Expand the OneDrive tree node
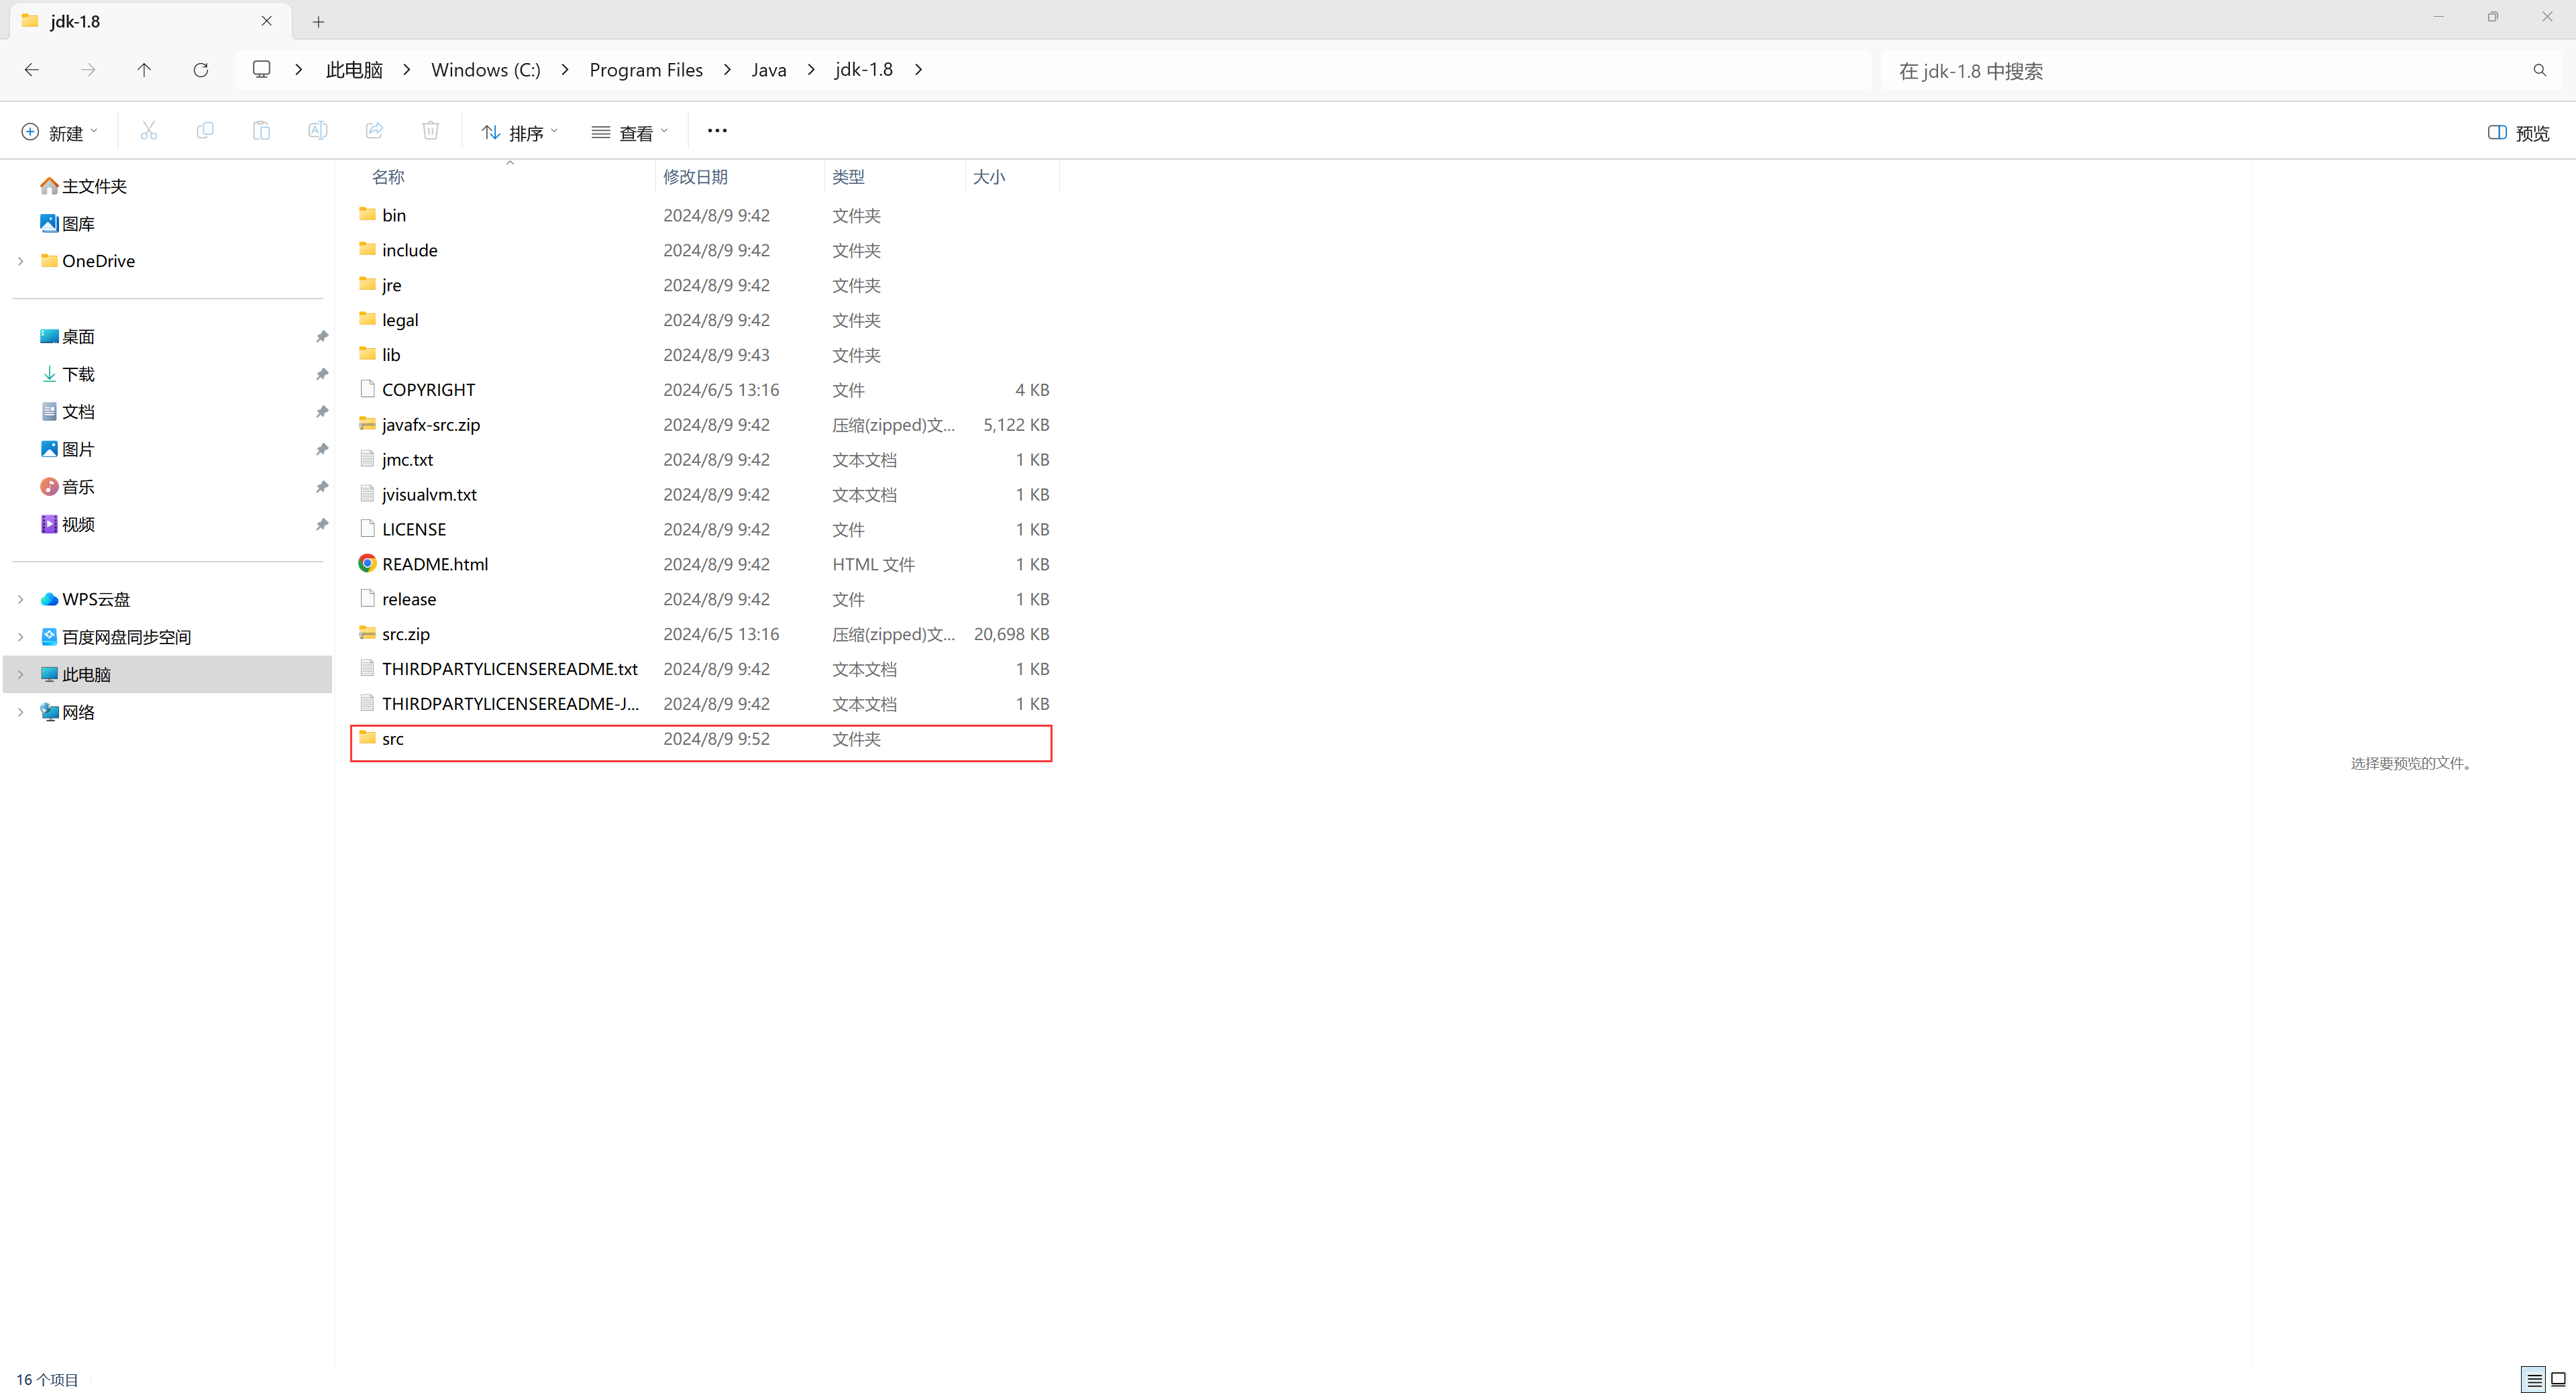This screenshot has height=1393, width=2576. [21, 261]
